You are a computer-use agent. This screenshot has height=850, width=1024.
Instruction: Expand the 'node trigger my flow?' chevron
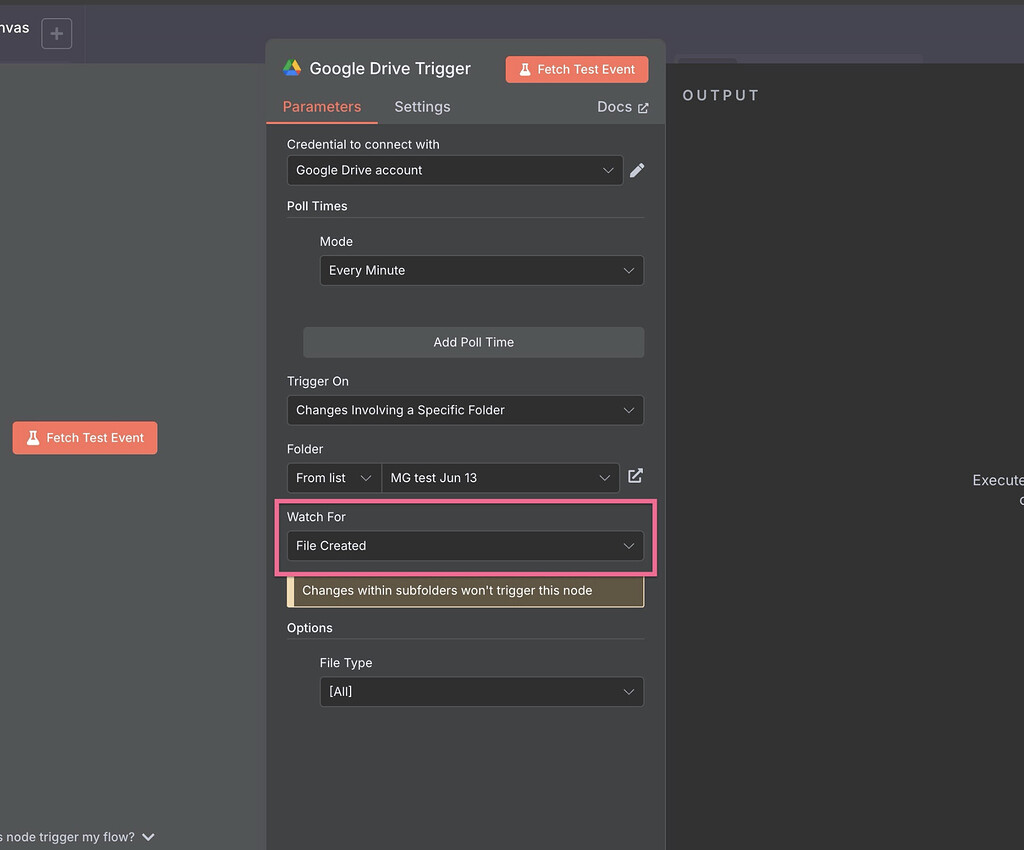148,836
